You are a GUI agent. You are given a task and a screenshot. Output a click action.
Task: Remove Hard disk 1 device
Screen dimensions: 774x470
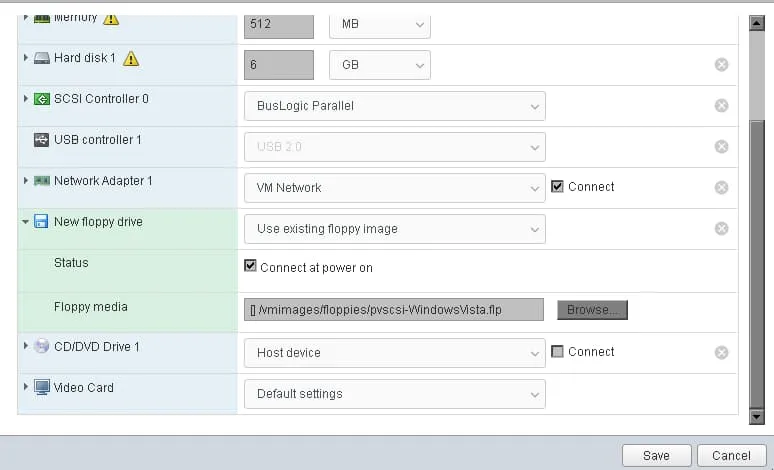[x=721, y=65]
